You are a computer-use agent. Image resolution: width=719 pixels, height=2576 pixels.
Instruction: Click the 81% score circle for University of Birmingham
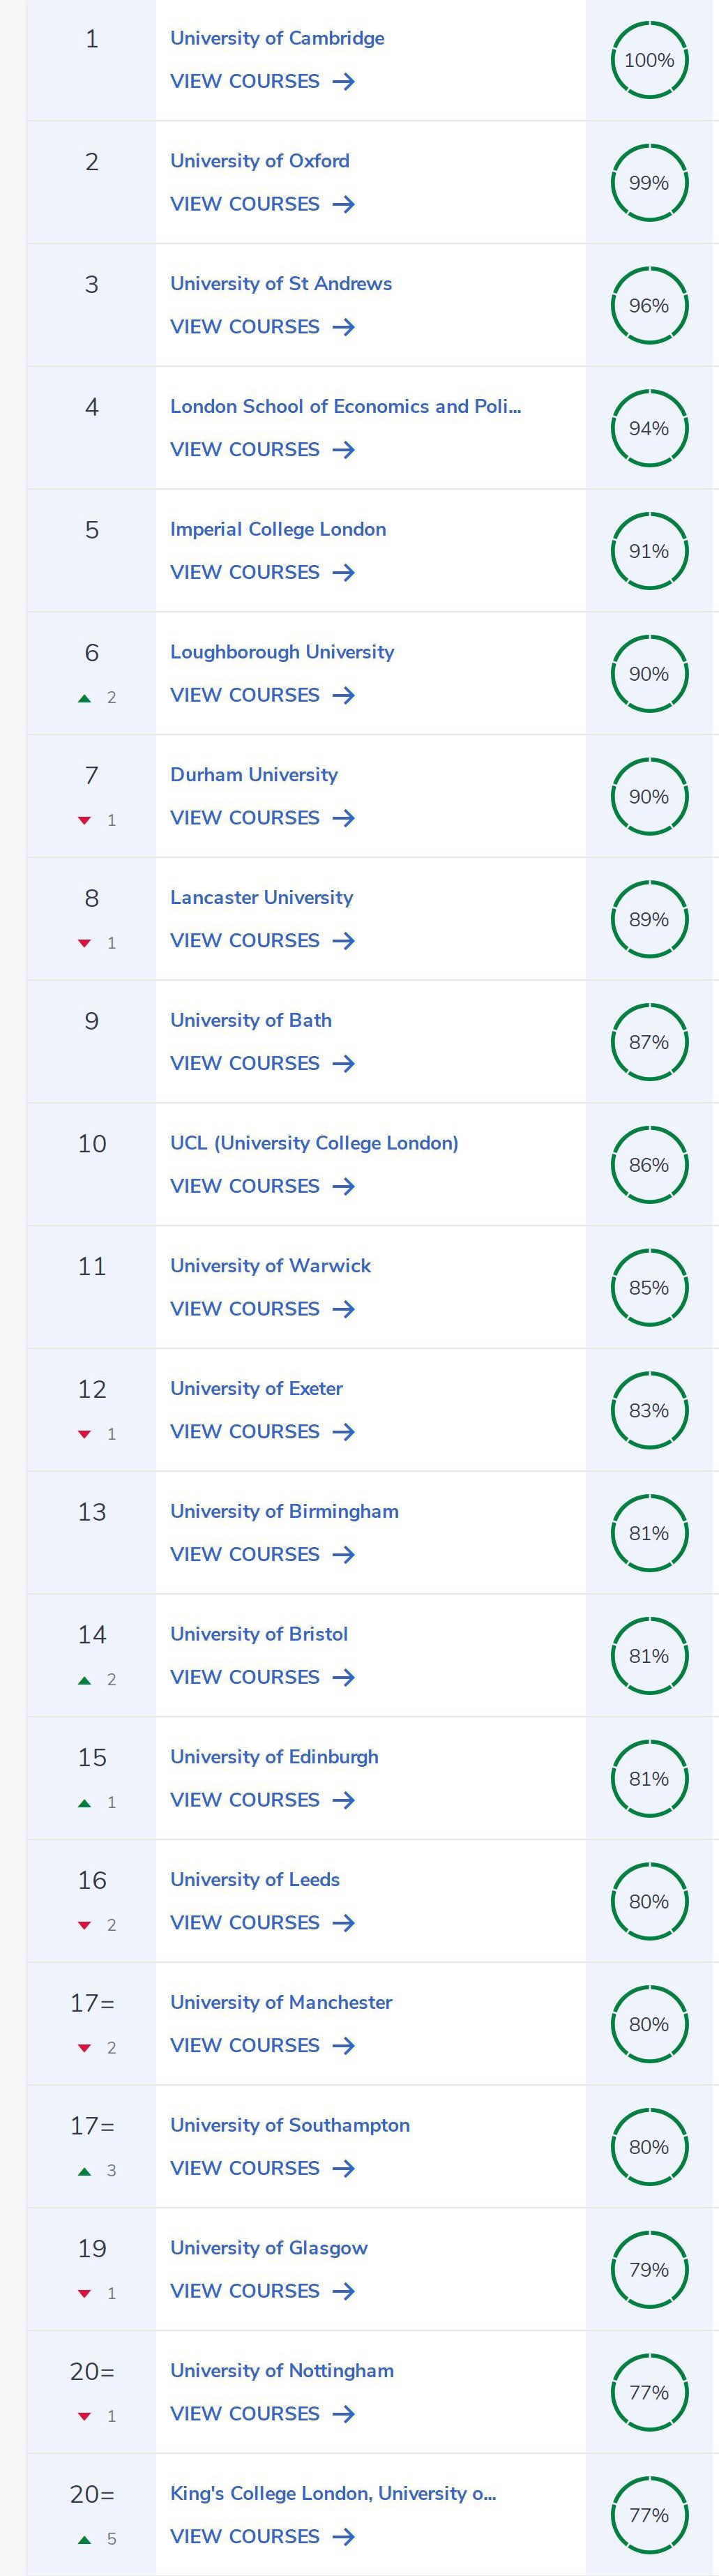649,1533
